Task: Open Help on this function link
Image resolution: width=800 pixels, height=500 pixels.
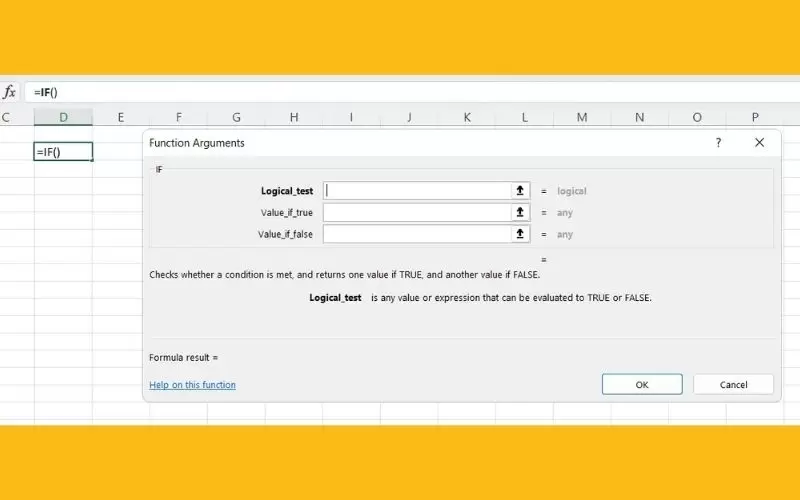Action: pyautogui.click(x=192, y=385)
